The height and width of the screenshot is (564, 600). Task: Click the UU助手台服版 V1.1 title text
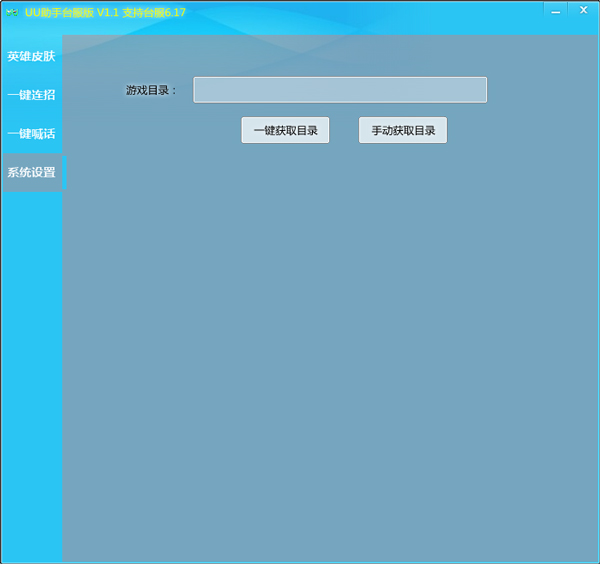point(71,12)
